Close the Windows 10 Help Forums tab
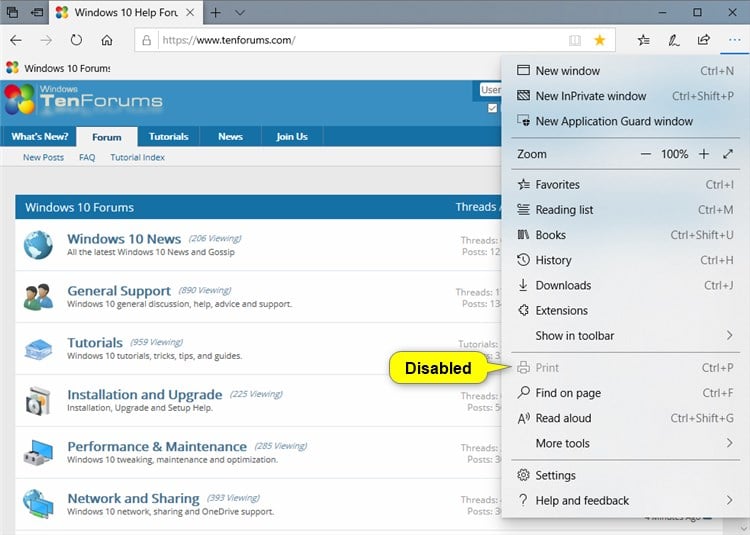 pyautogui.click(x=190, y=12)
